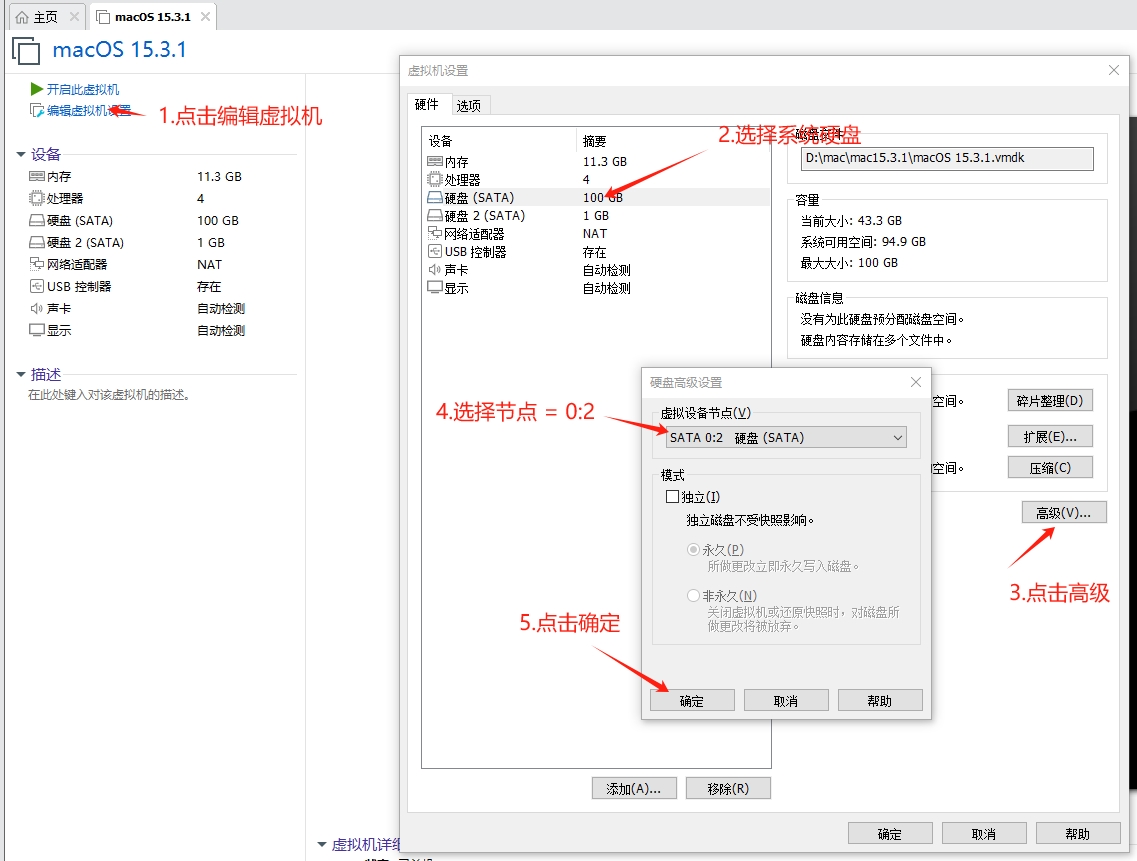Click the 最大大小: 100 GB text

tap(849, 263)
